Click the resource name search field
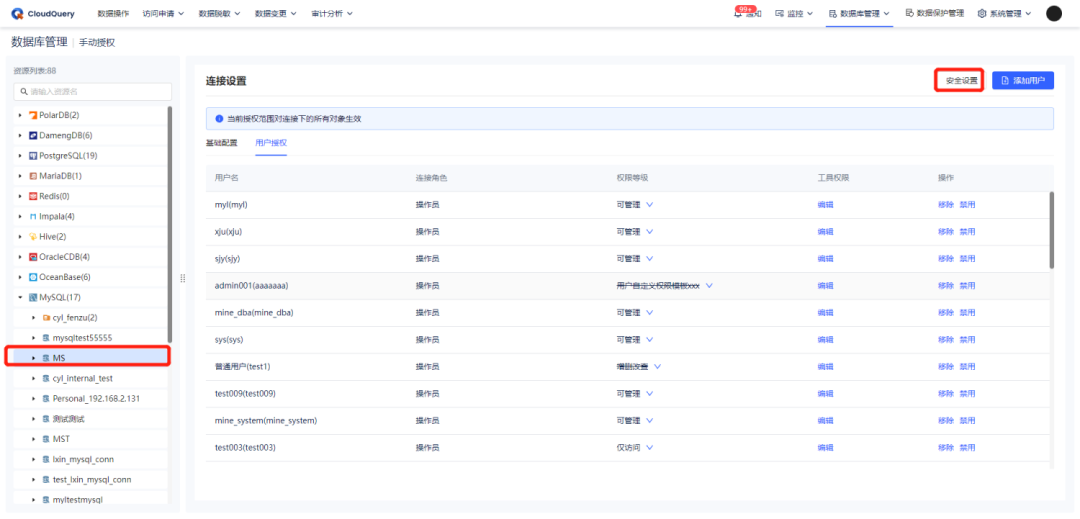This screenshot has height=519, width=1080. pos(93,92)
